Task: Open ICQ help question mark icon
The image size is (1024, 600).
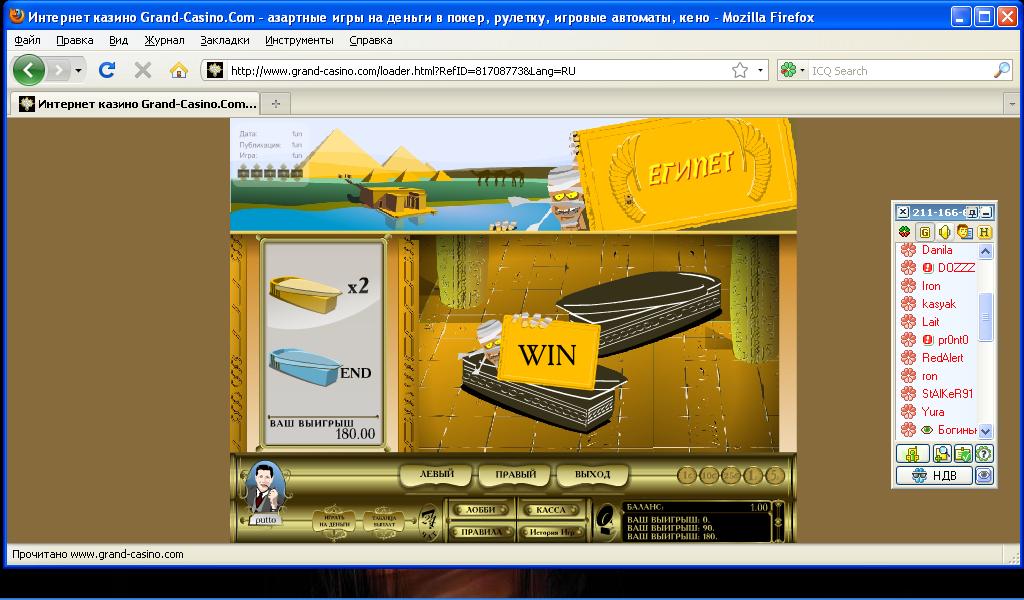Action: tap(984, 453)
